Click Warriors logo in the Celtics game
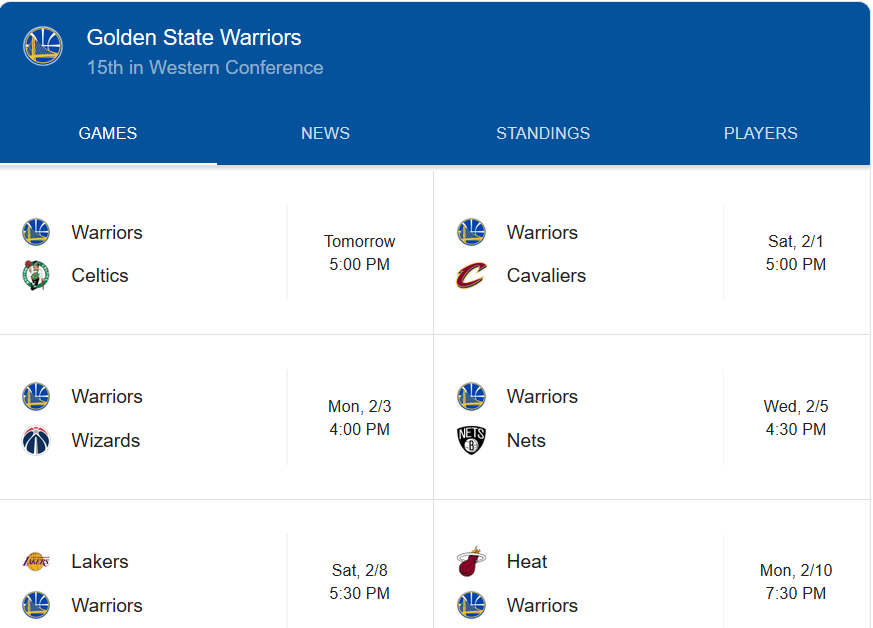873x628 pixels. (36, 232)
